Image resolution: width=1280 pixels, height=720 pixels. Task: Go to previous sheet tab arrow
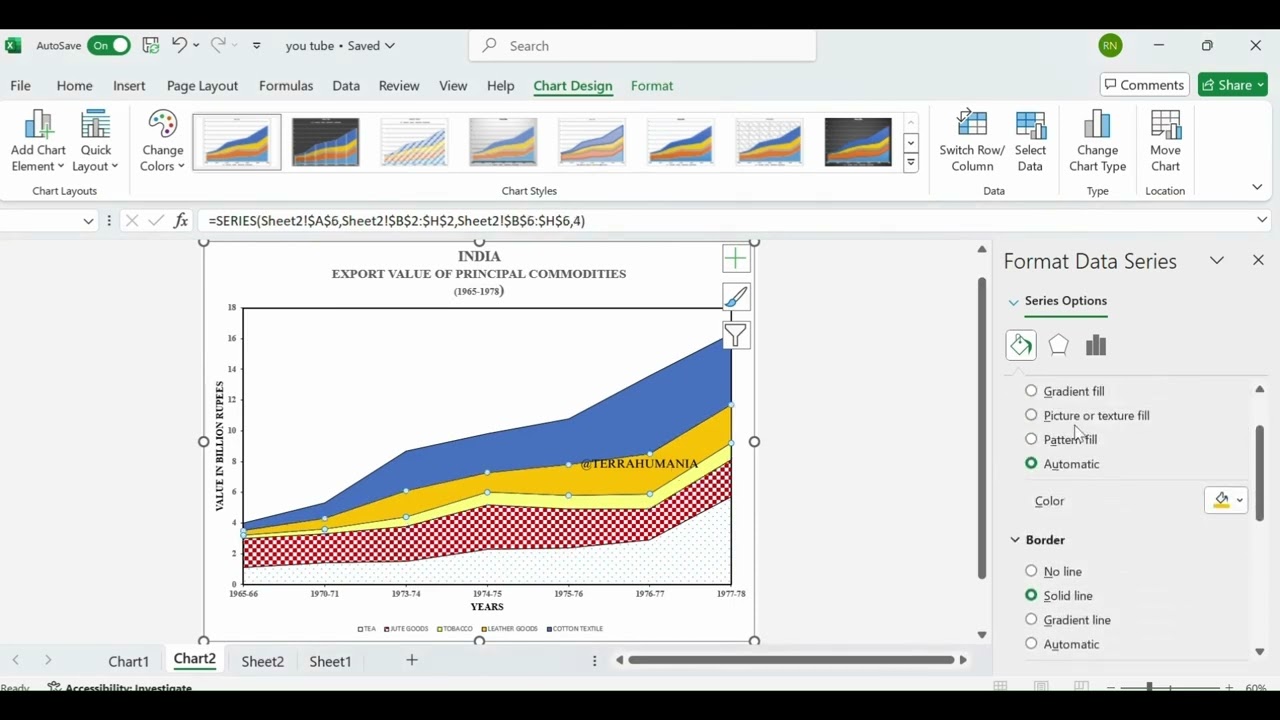15,660
